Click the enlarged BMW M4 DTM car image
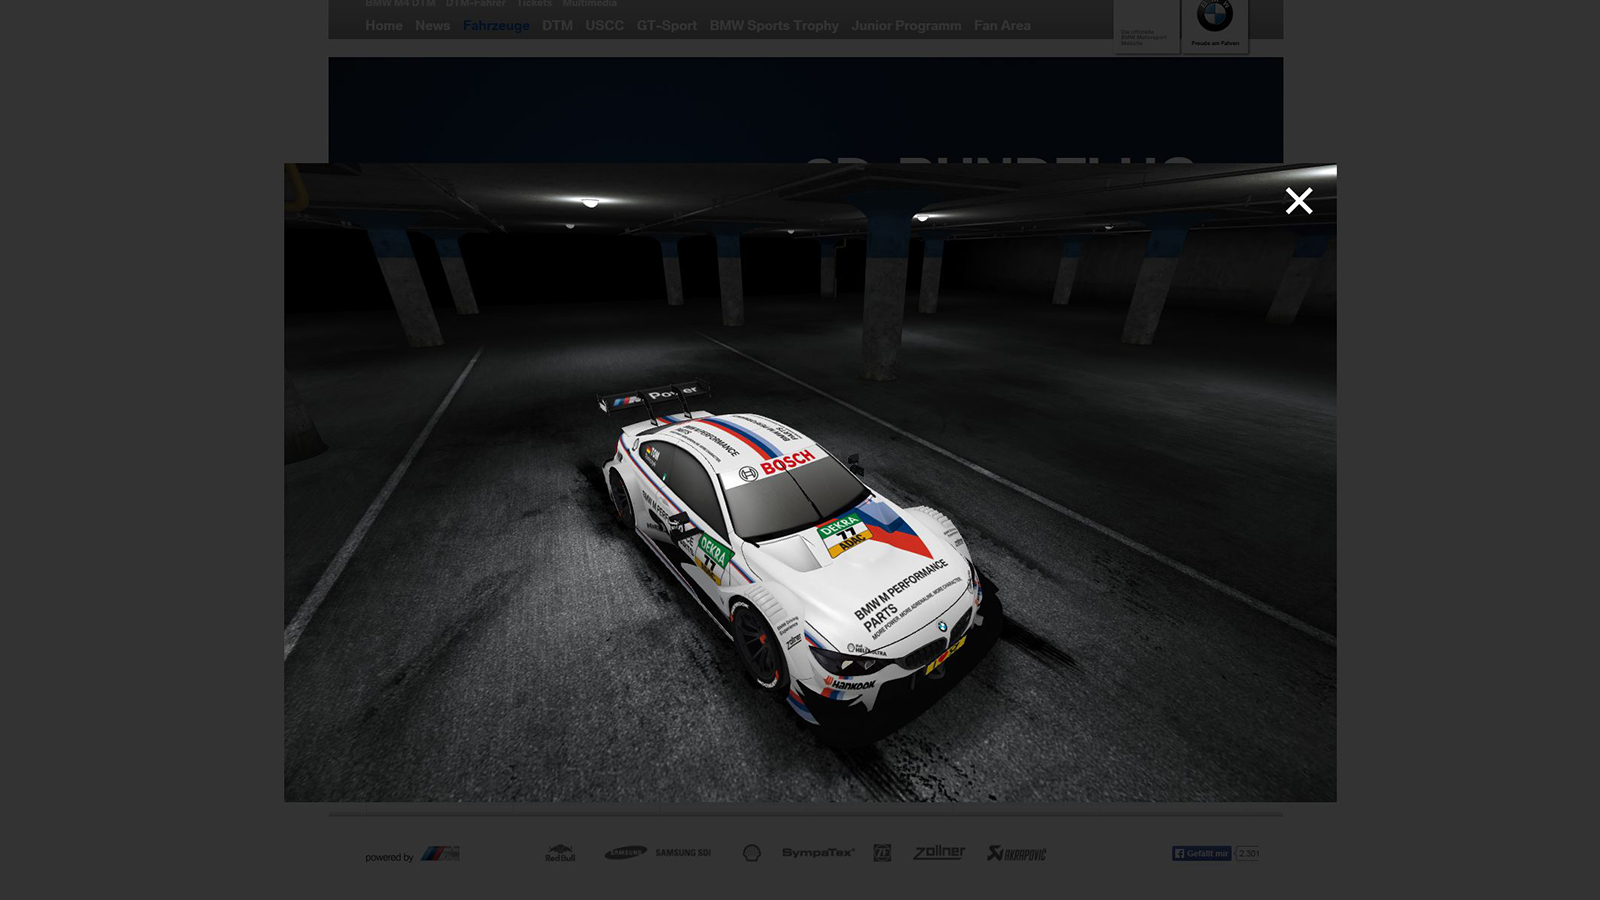 click(810, 482)
